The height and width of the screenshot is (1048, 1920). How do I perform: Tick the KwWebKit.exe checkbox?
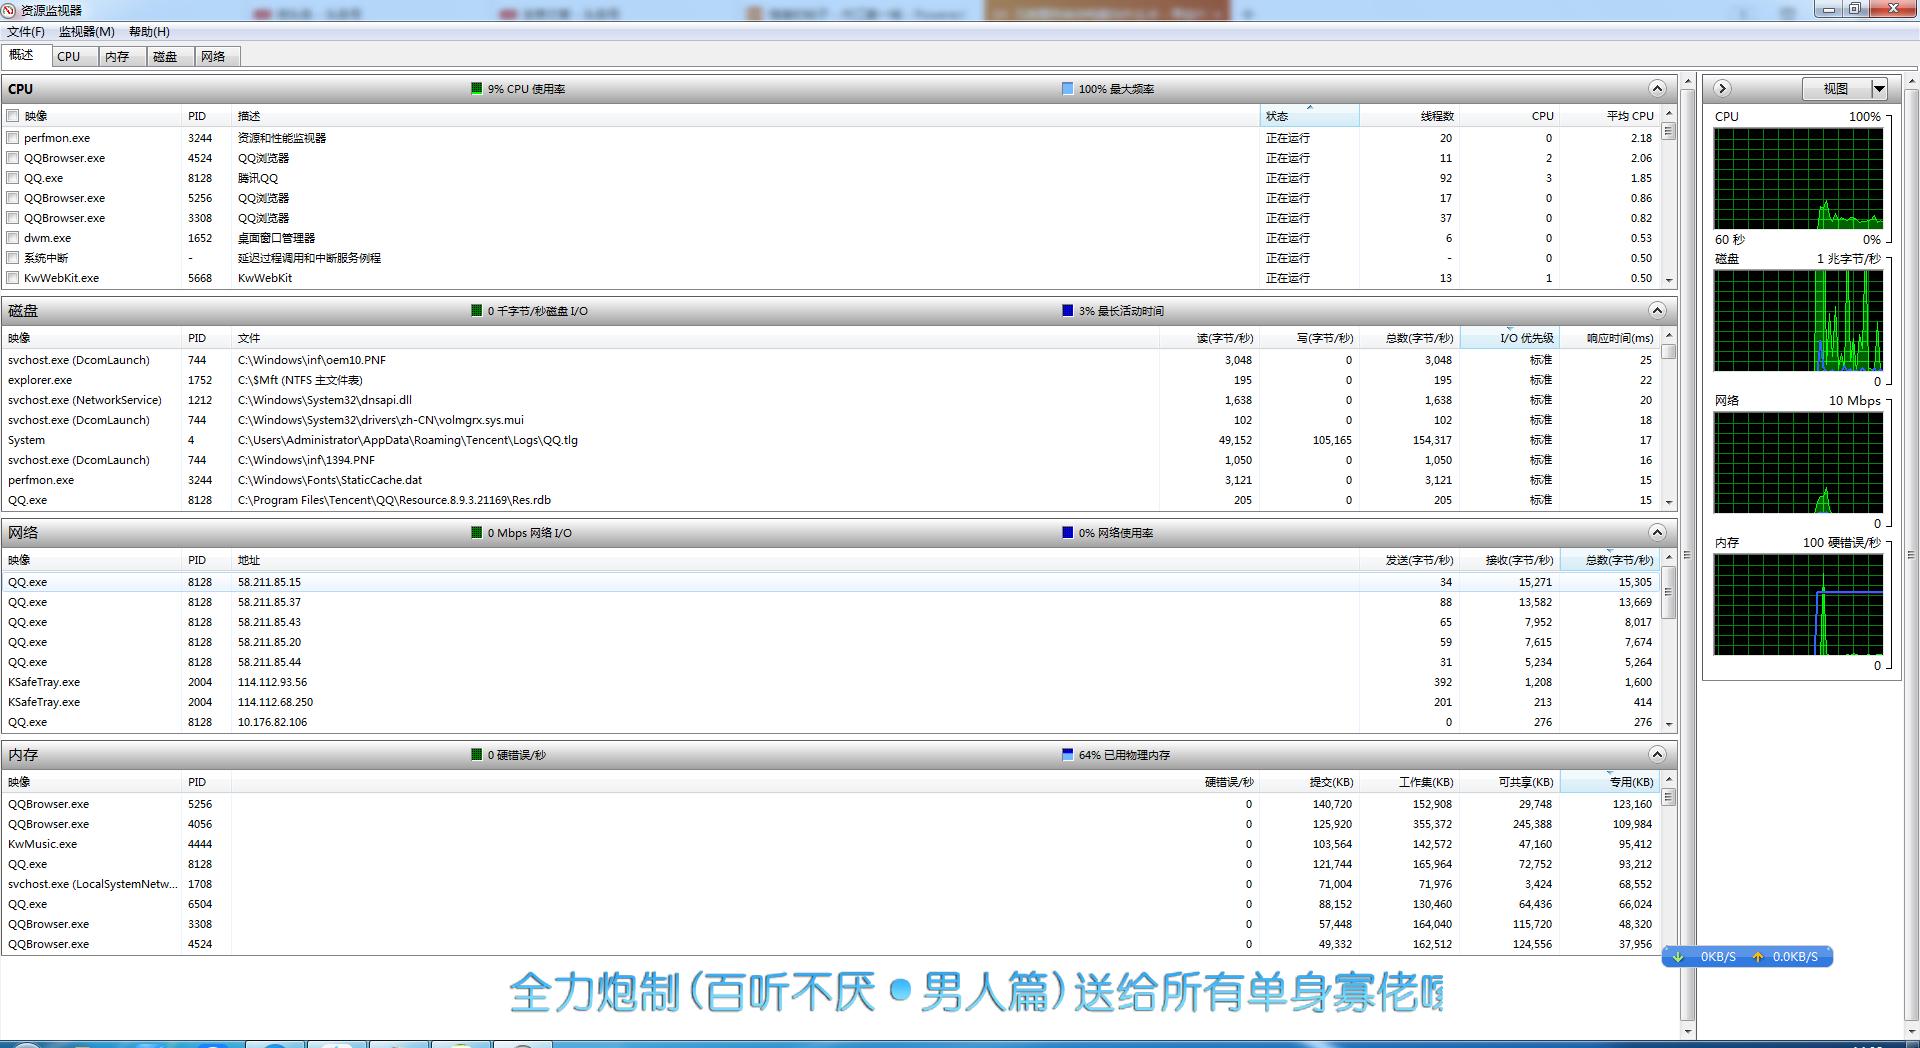tap(13, 278)
